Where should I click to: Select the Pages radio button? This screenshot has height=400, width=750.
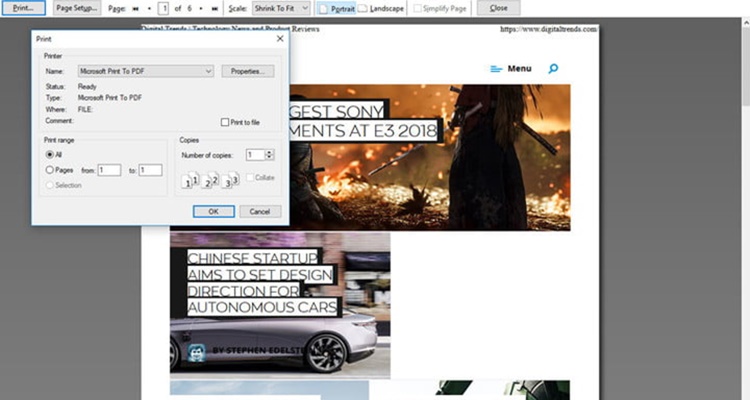click(50, 170)
